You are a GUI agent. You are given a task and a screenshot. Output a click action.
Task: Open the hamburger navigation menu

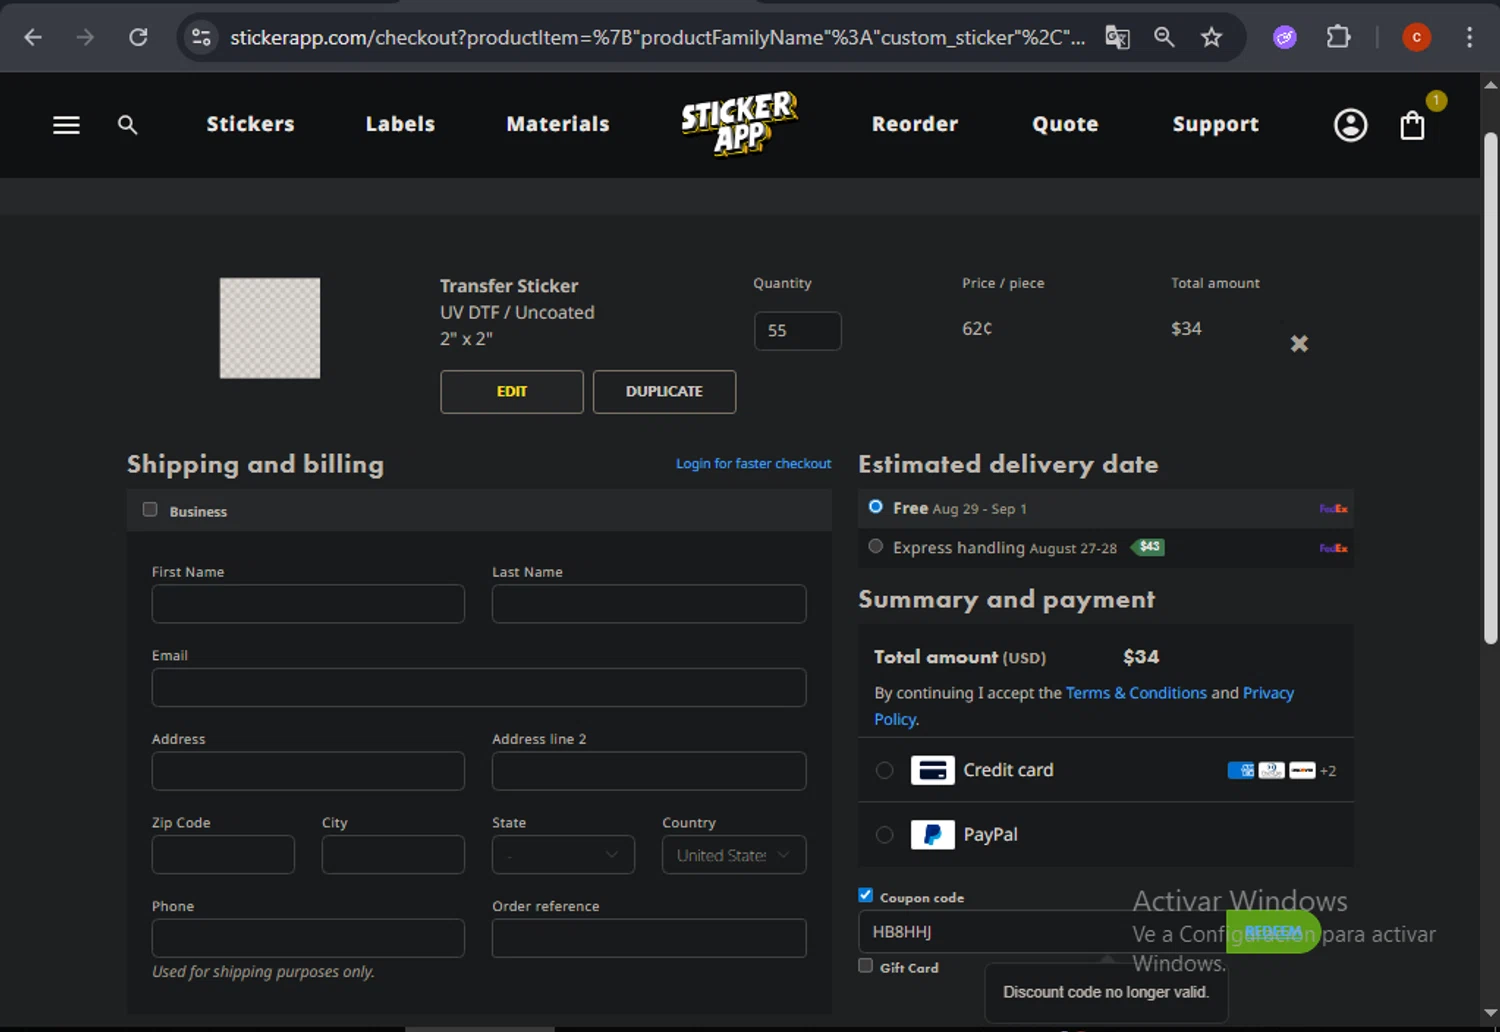pos(66,125)
